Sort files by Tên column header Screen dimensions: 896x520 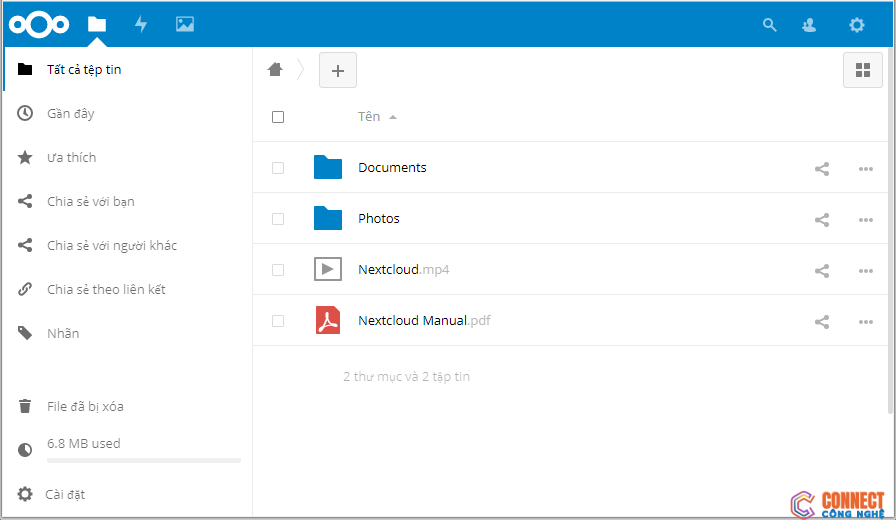[377, 117]
